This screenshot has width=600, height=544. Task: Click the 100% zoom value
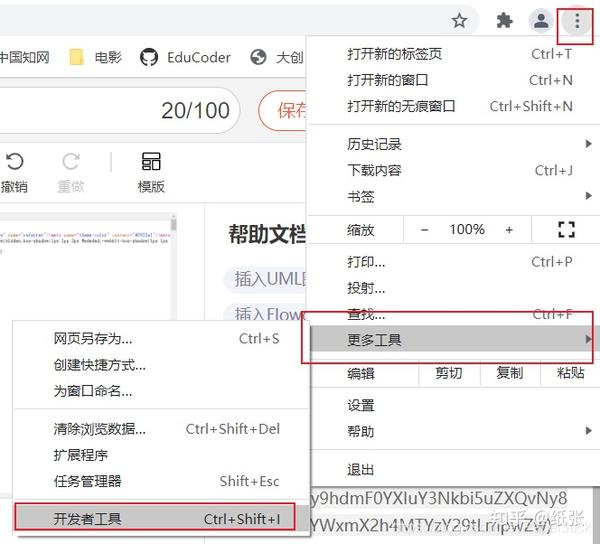tap(467, 230)
